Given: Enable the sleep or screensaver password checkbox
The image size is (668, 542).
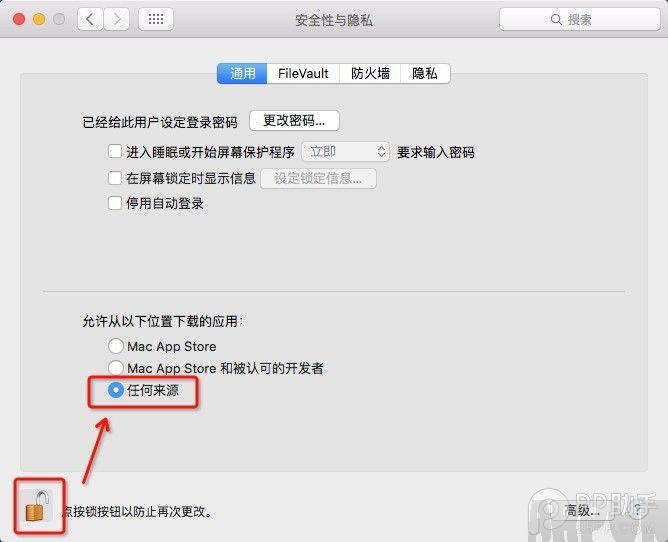Looking at the screenshot, I should tap(115, 151).
